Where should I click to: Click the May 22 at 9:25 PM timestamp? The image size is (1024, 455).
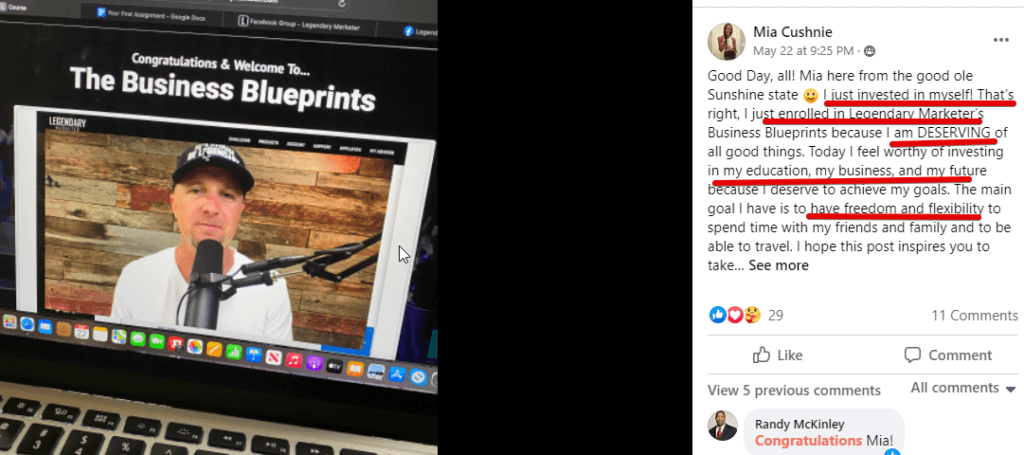coord(803,50)
